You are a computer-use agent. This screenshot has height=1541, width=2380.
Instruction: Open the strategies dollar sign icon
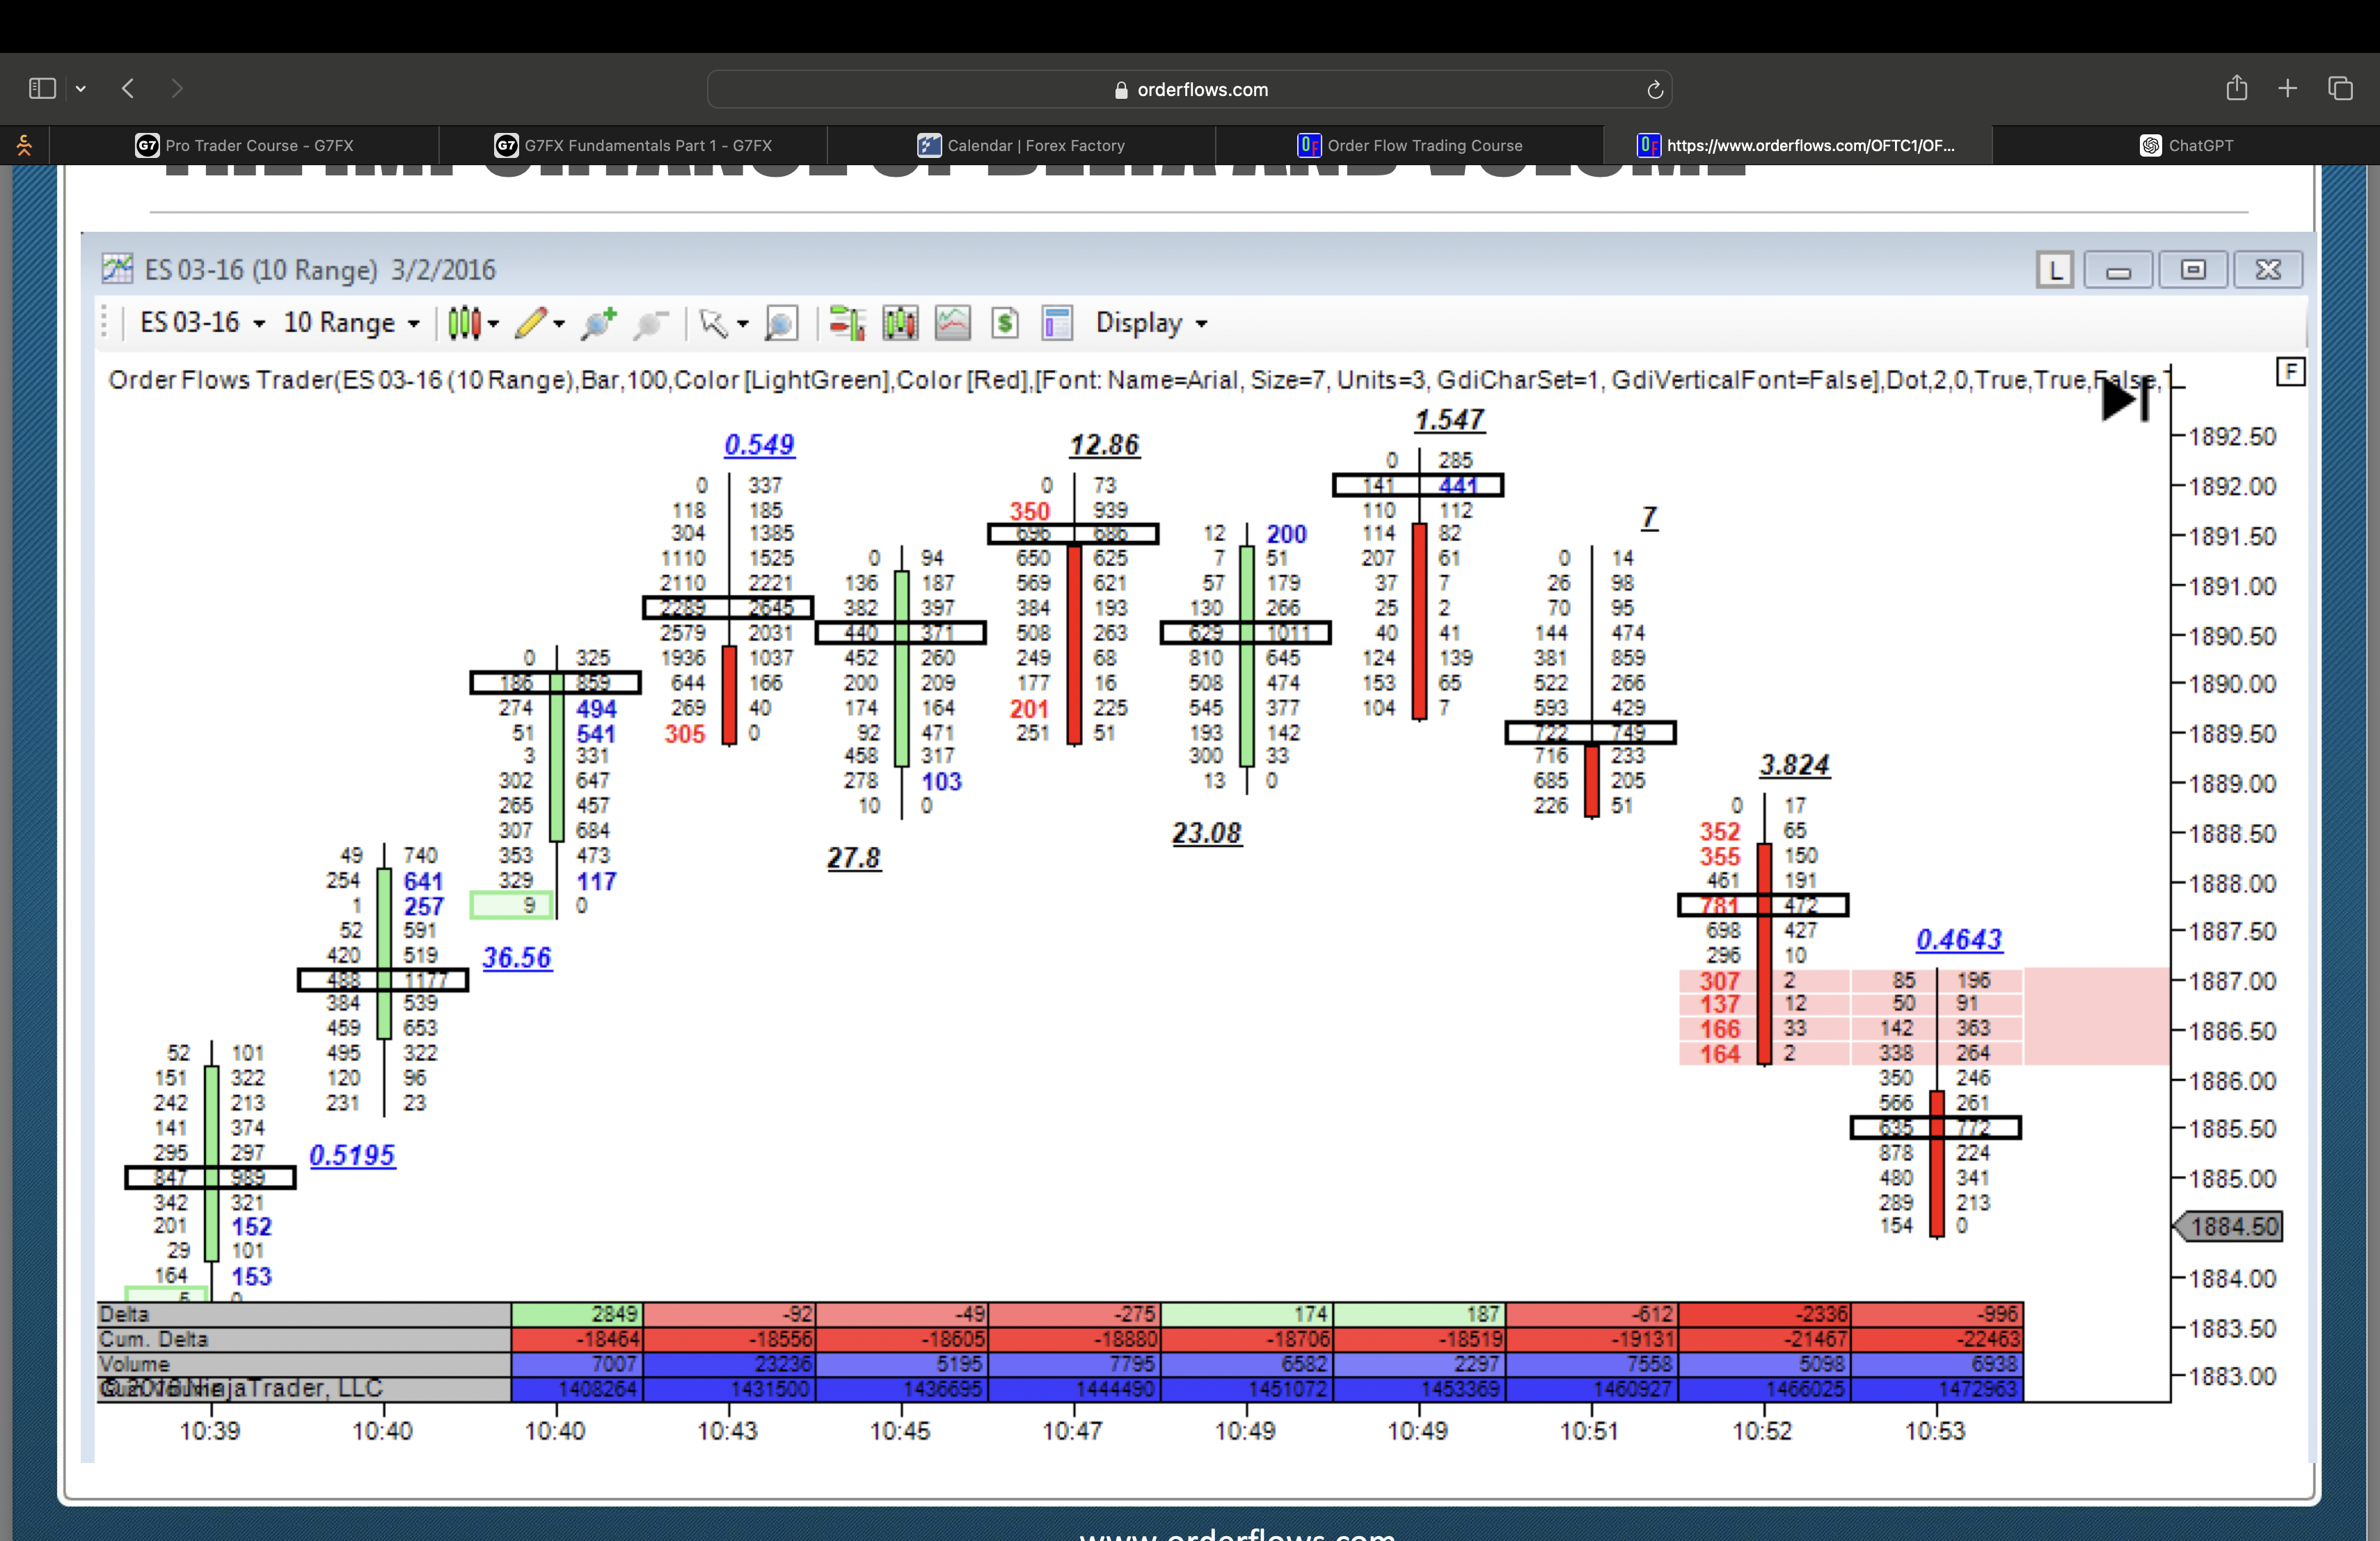pos(1005,323)
